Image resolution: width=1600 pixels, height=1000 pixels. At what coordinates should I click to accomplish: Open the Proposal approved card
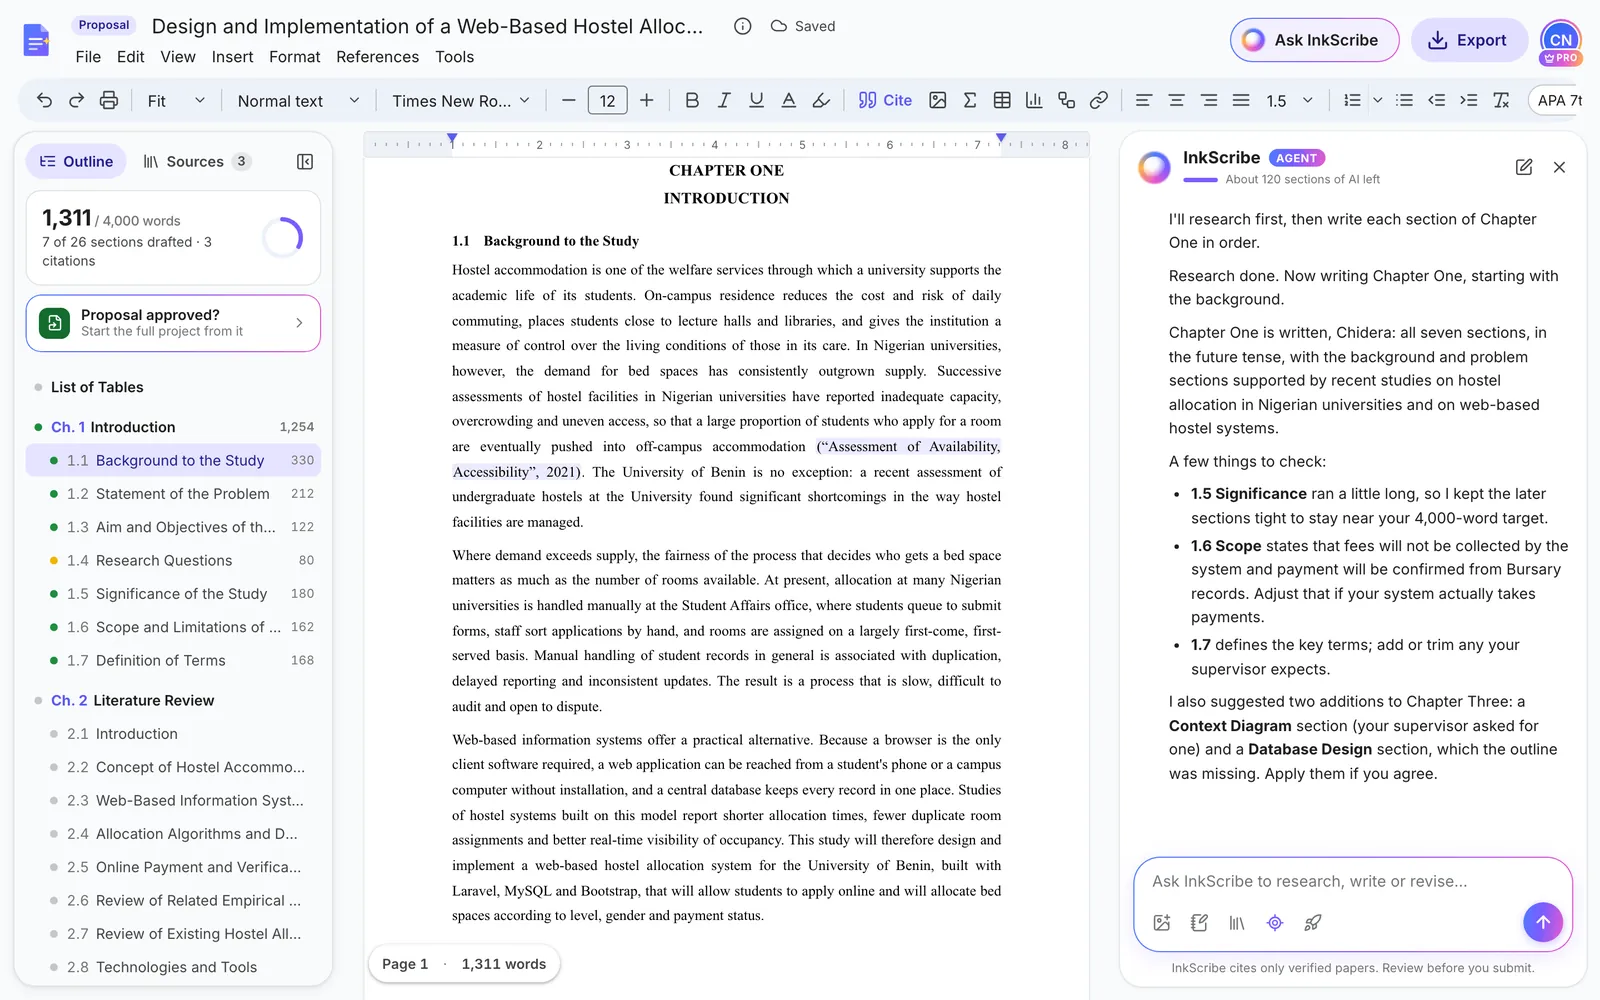click(173, 323)
